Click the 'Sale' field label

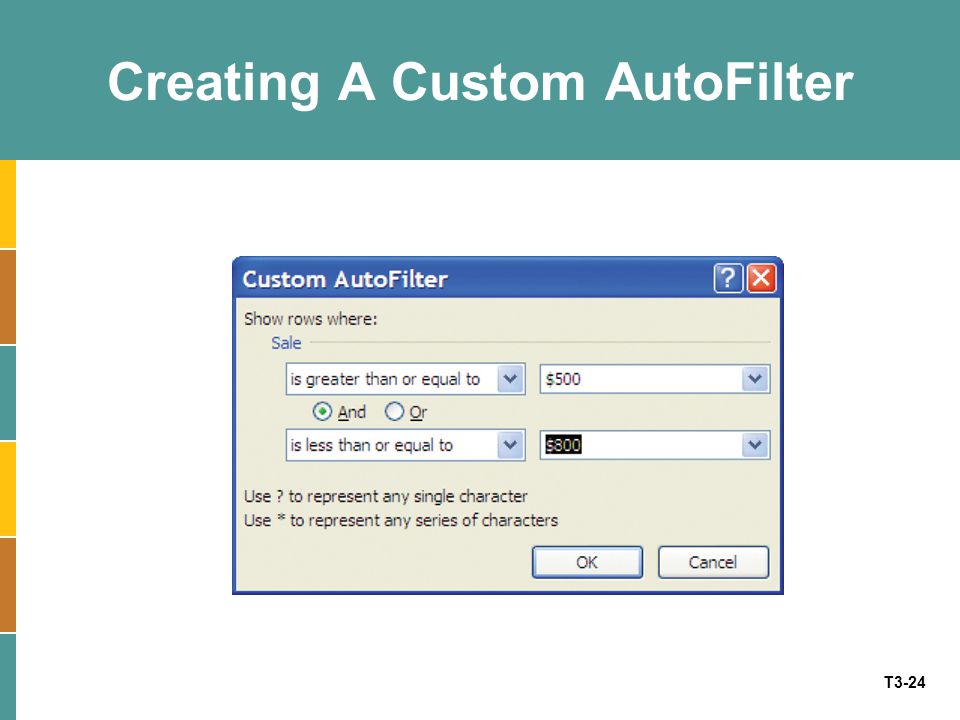286,343
